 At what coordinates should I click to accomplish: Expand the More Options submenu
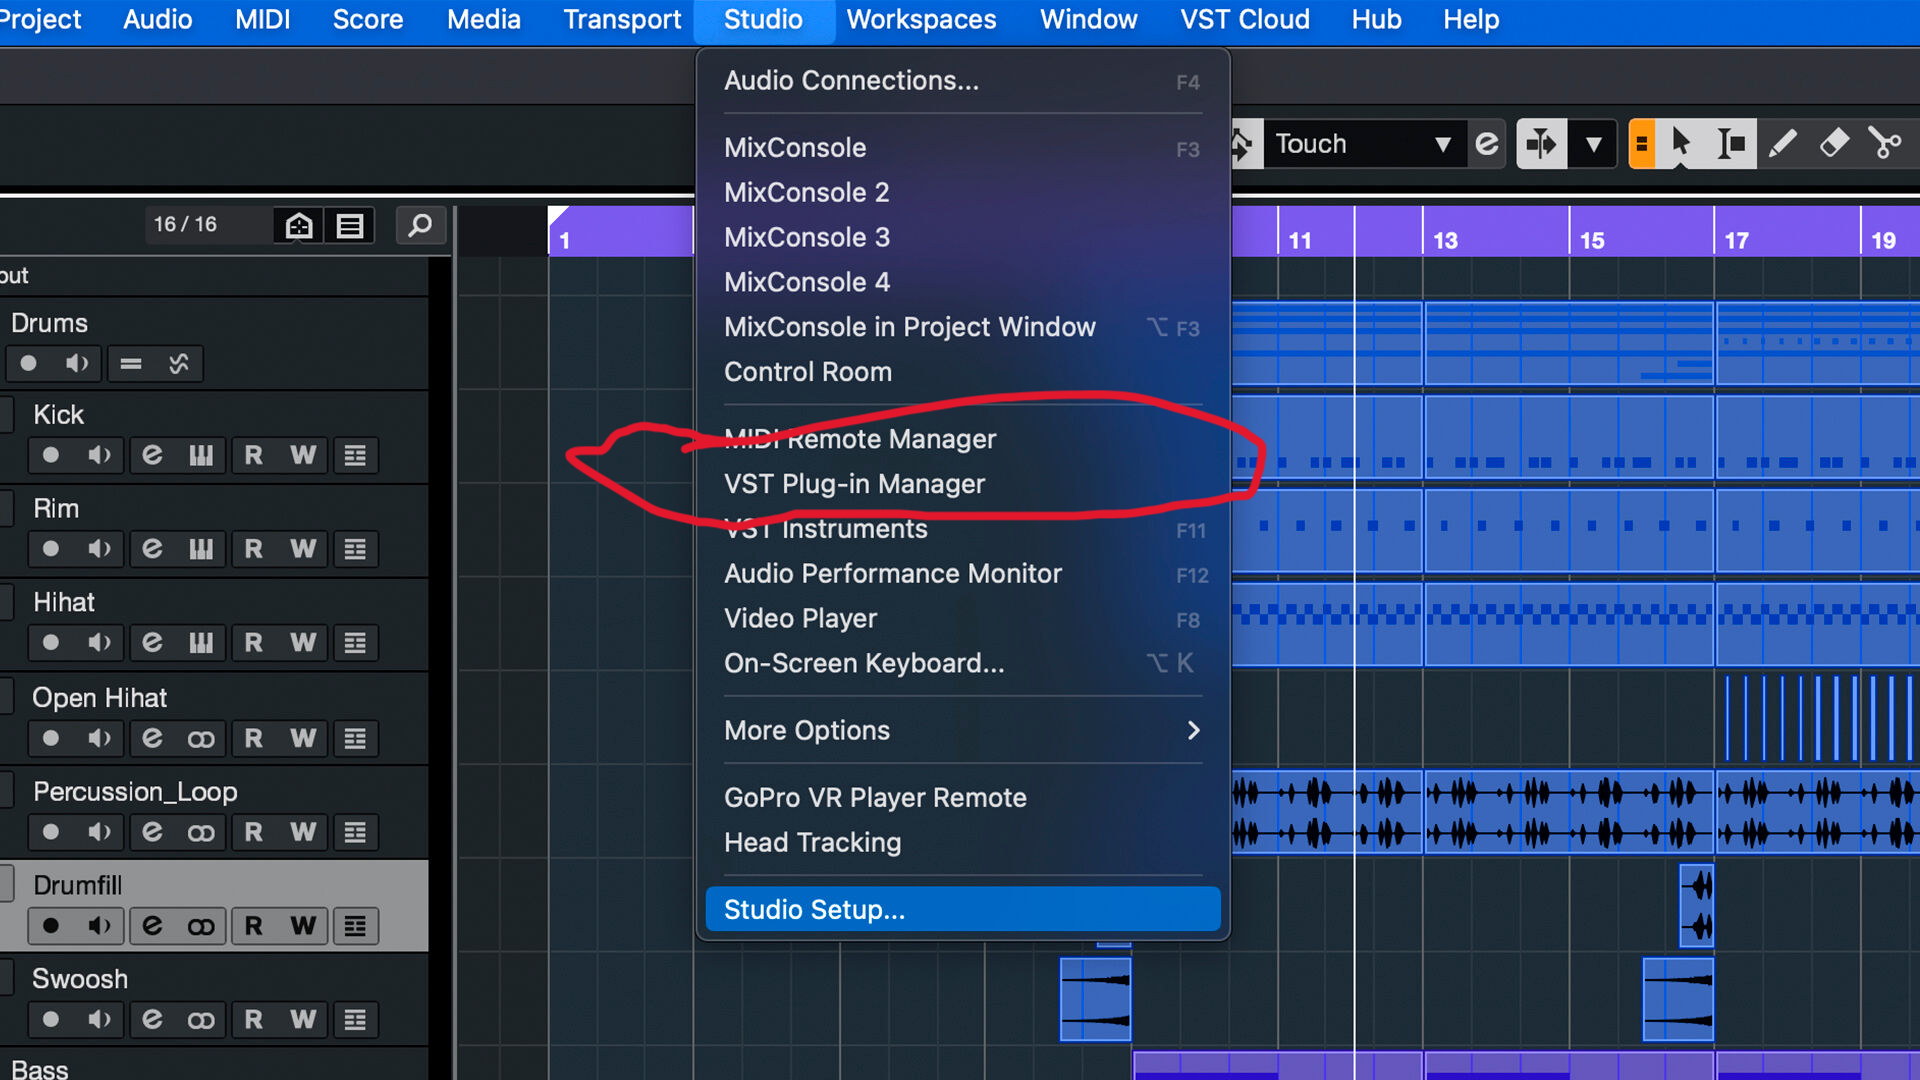tap(963, 731)
